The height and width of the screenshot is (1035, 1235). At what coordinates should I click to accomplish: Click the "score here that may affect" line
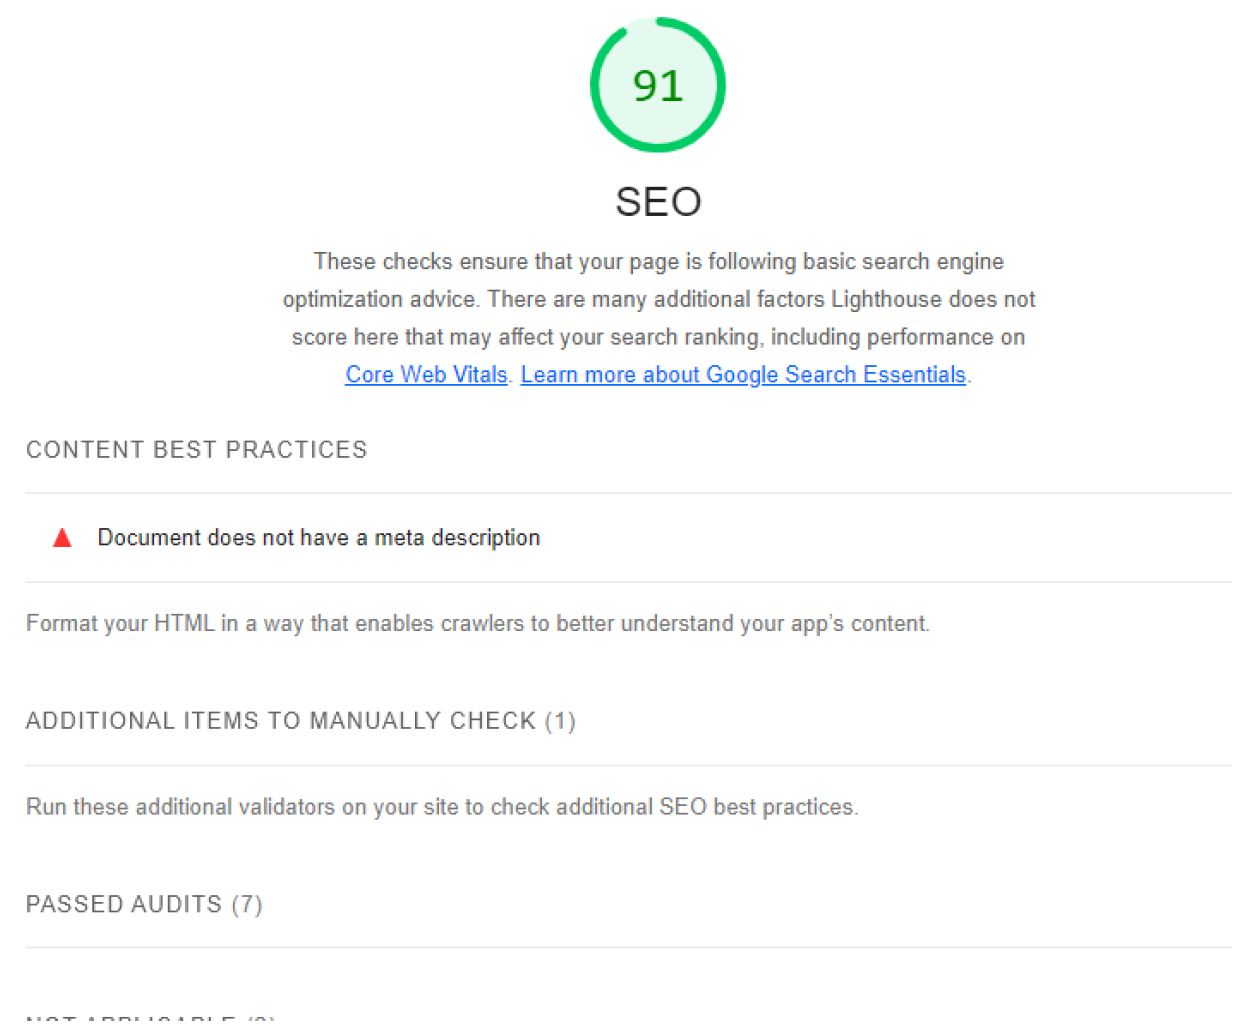tap(658, 338)
